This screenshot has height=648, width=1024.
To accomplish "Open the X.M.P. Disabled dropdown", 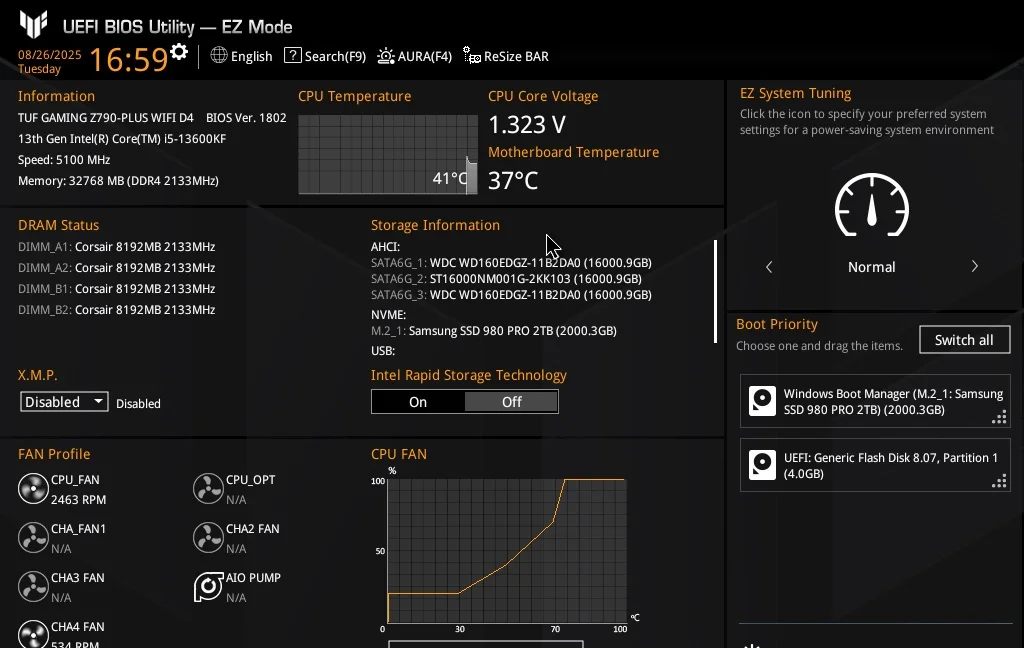I will [x=64, y=402].
